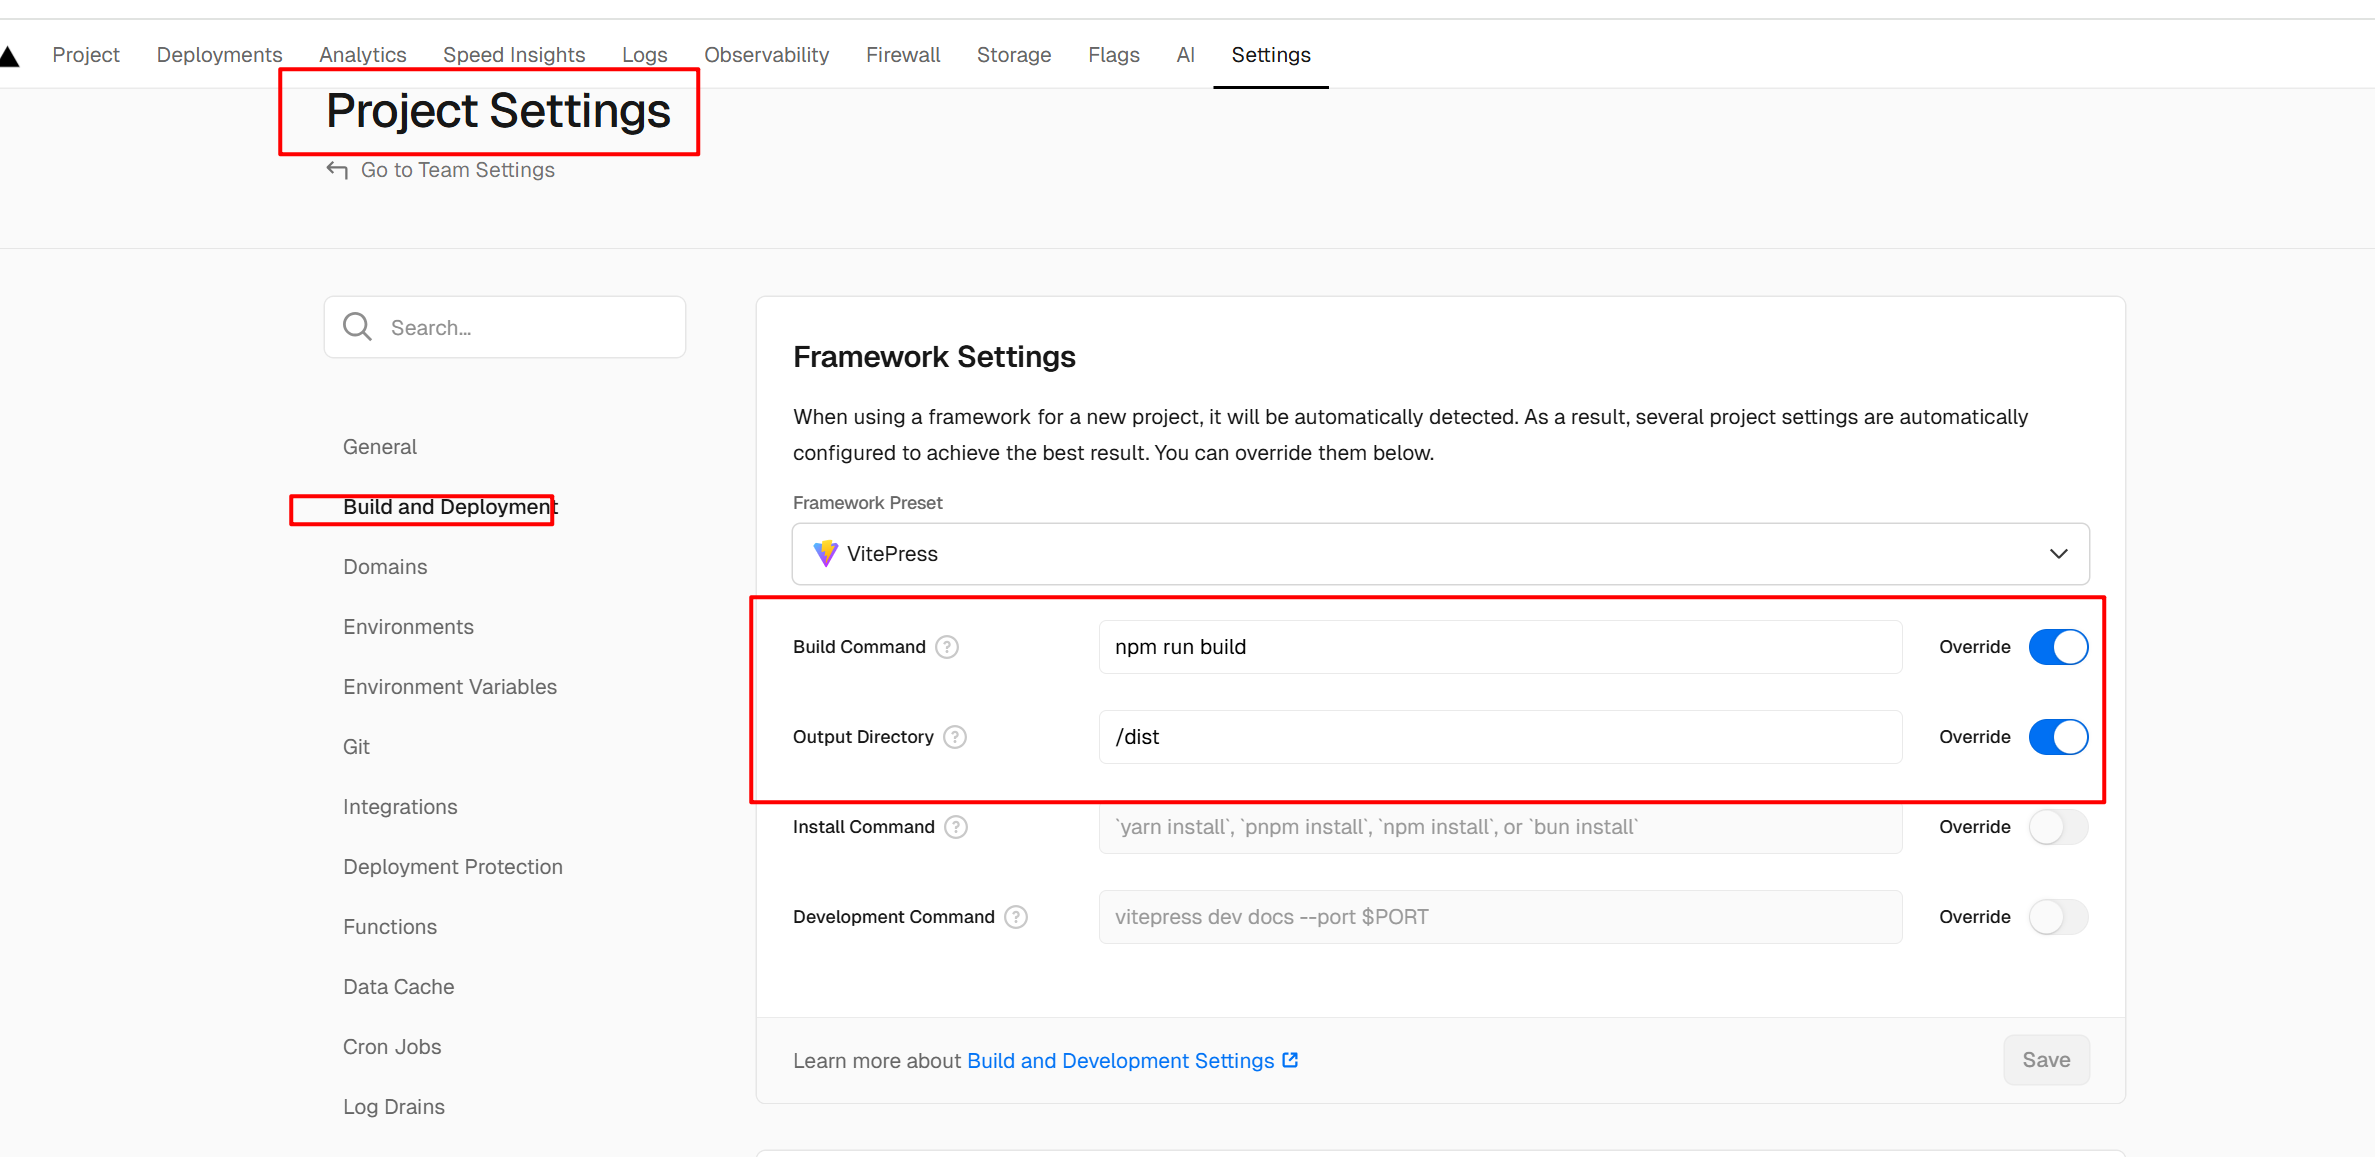
Task: Click the Build Command input field
Action: pyautogui.click(x=1500, y=647)
